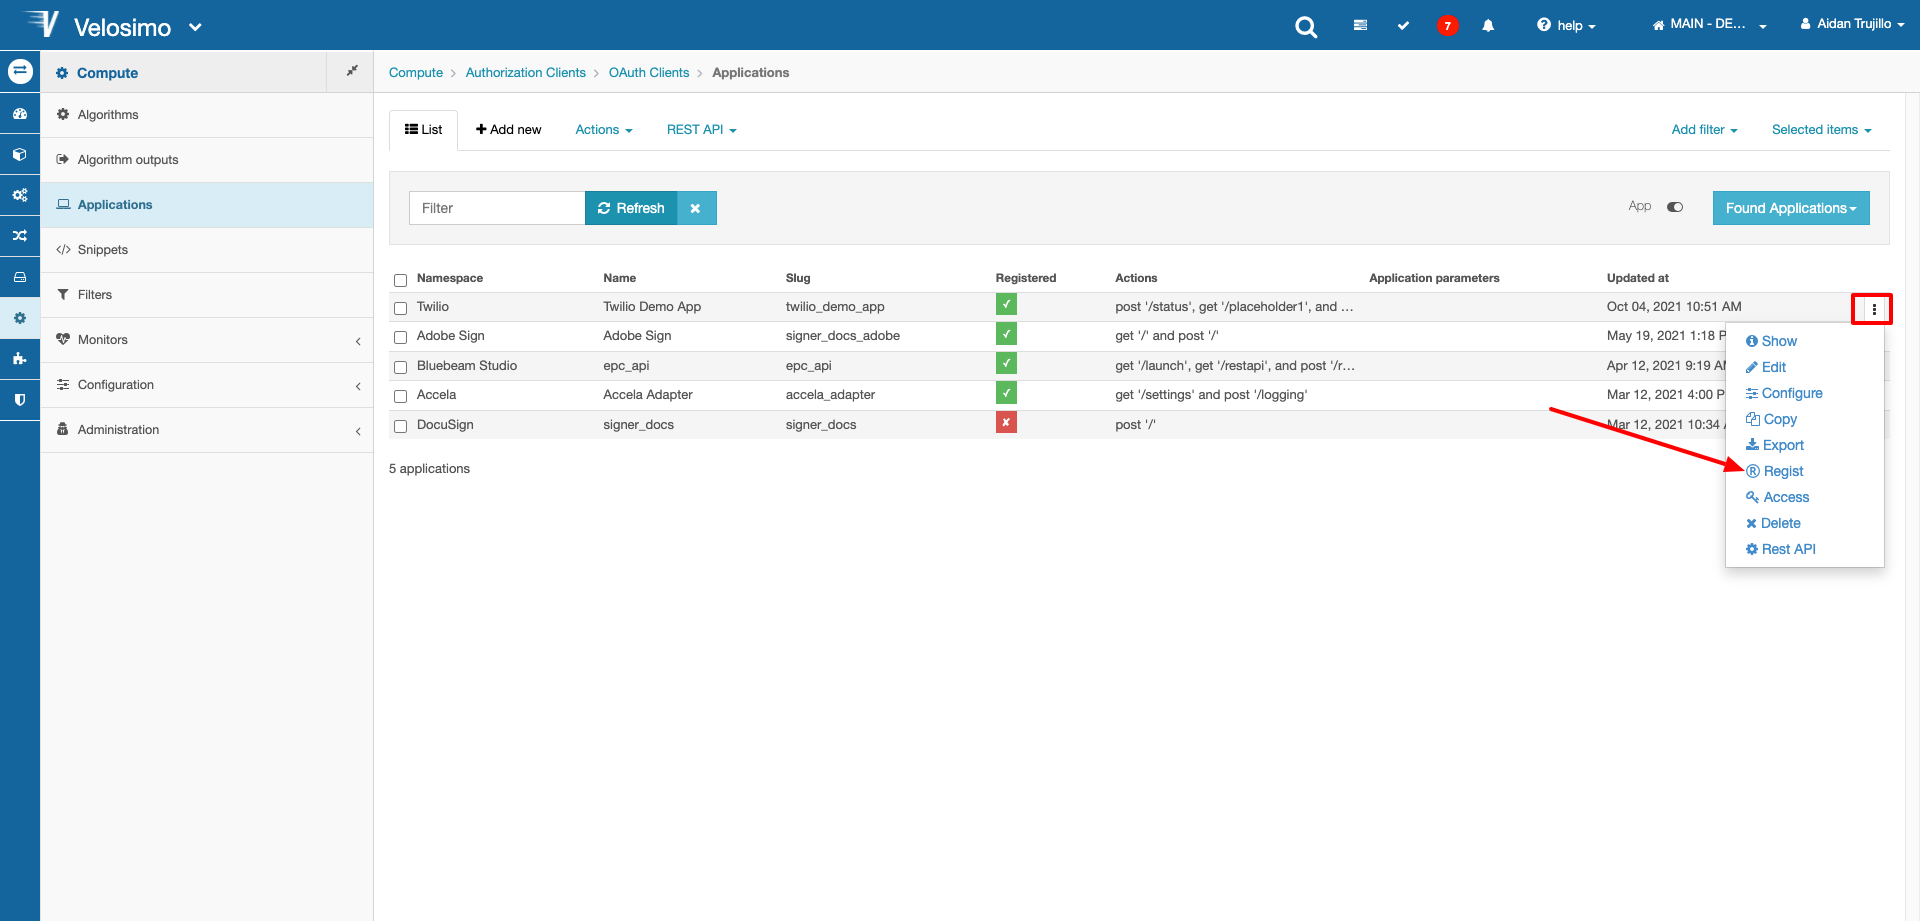Open the help dropdown
The width and height of the screenshot is (1920, 921).
click(x=1566, y=25)
